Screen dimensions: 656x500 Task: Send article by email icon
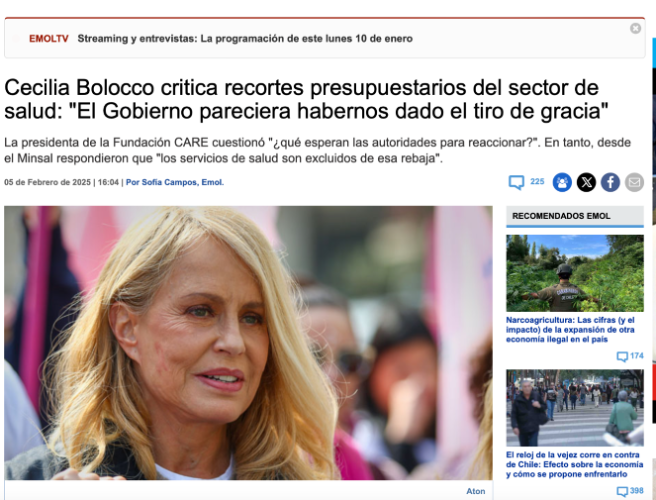634,182
